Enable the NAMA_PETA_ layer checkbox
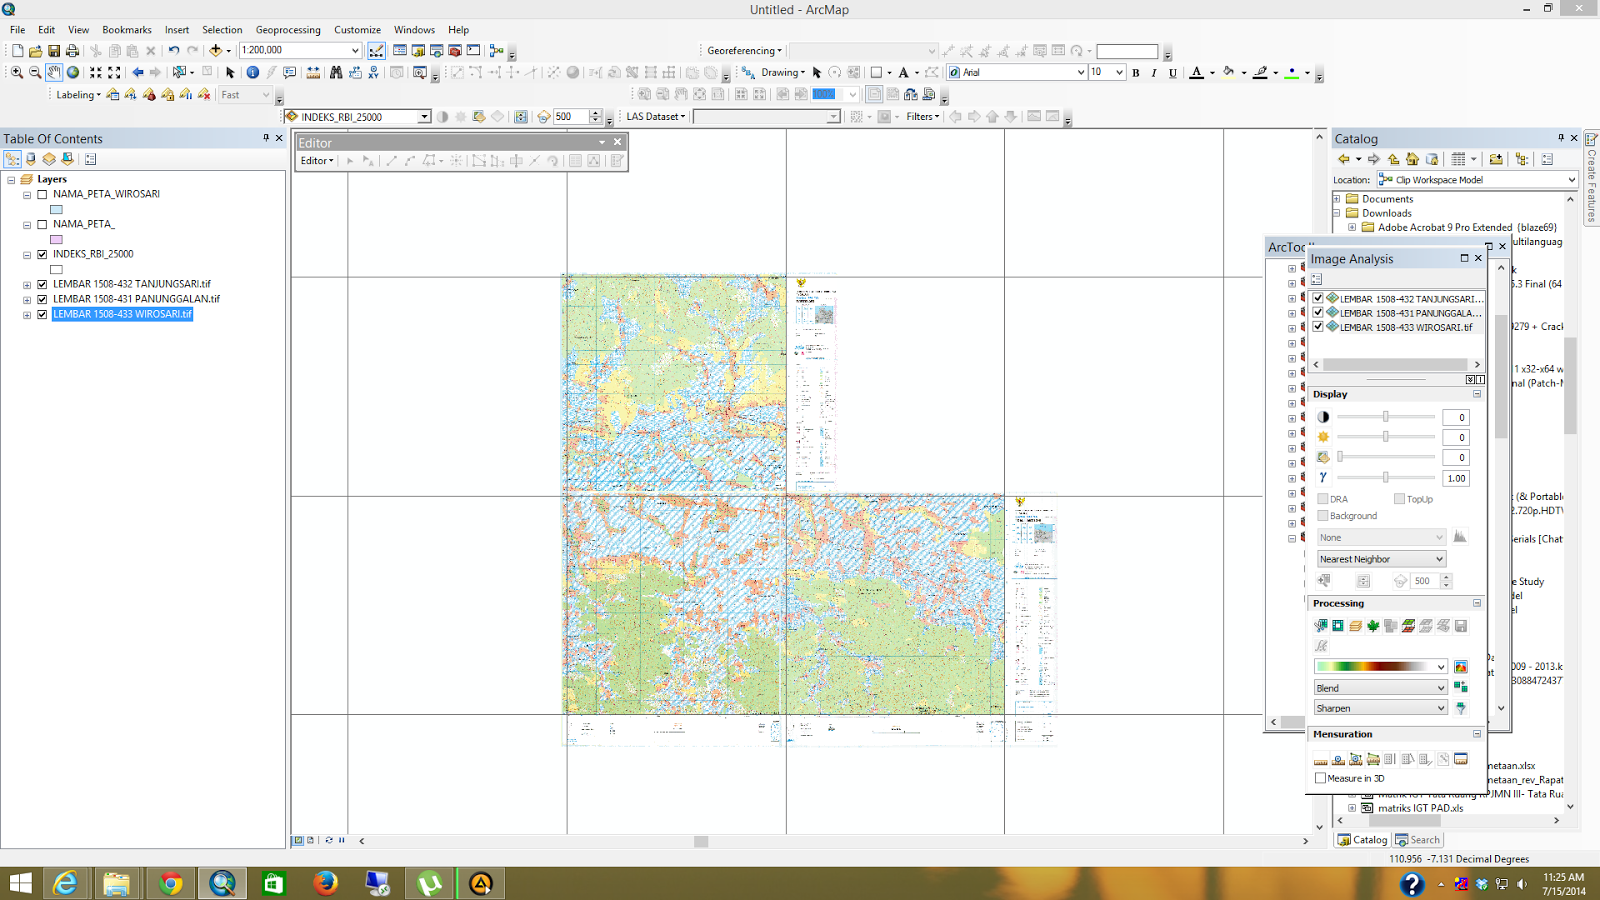The height and width of the screenshot is (900, 1600). coord(42,224)
